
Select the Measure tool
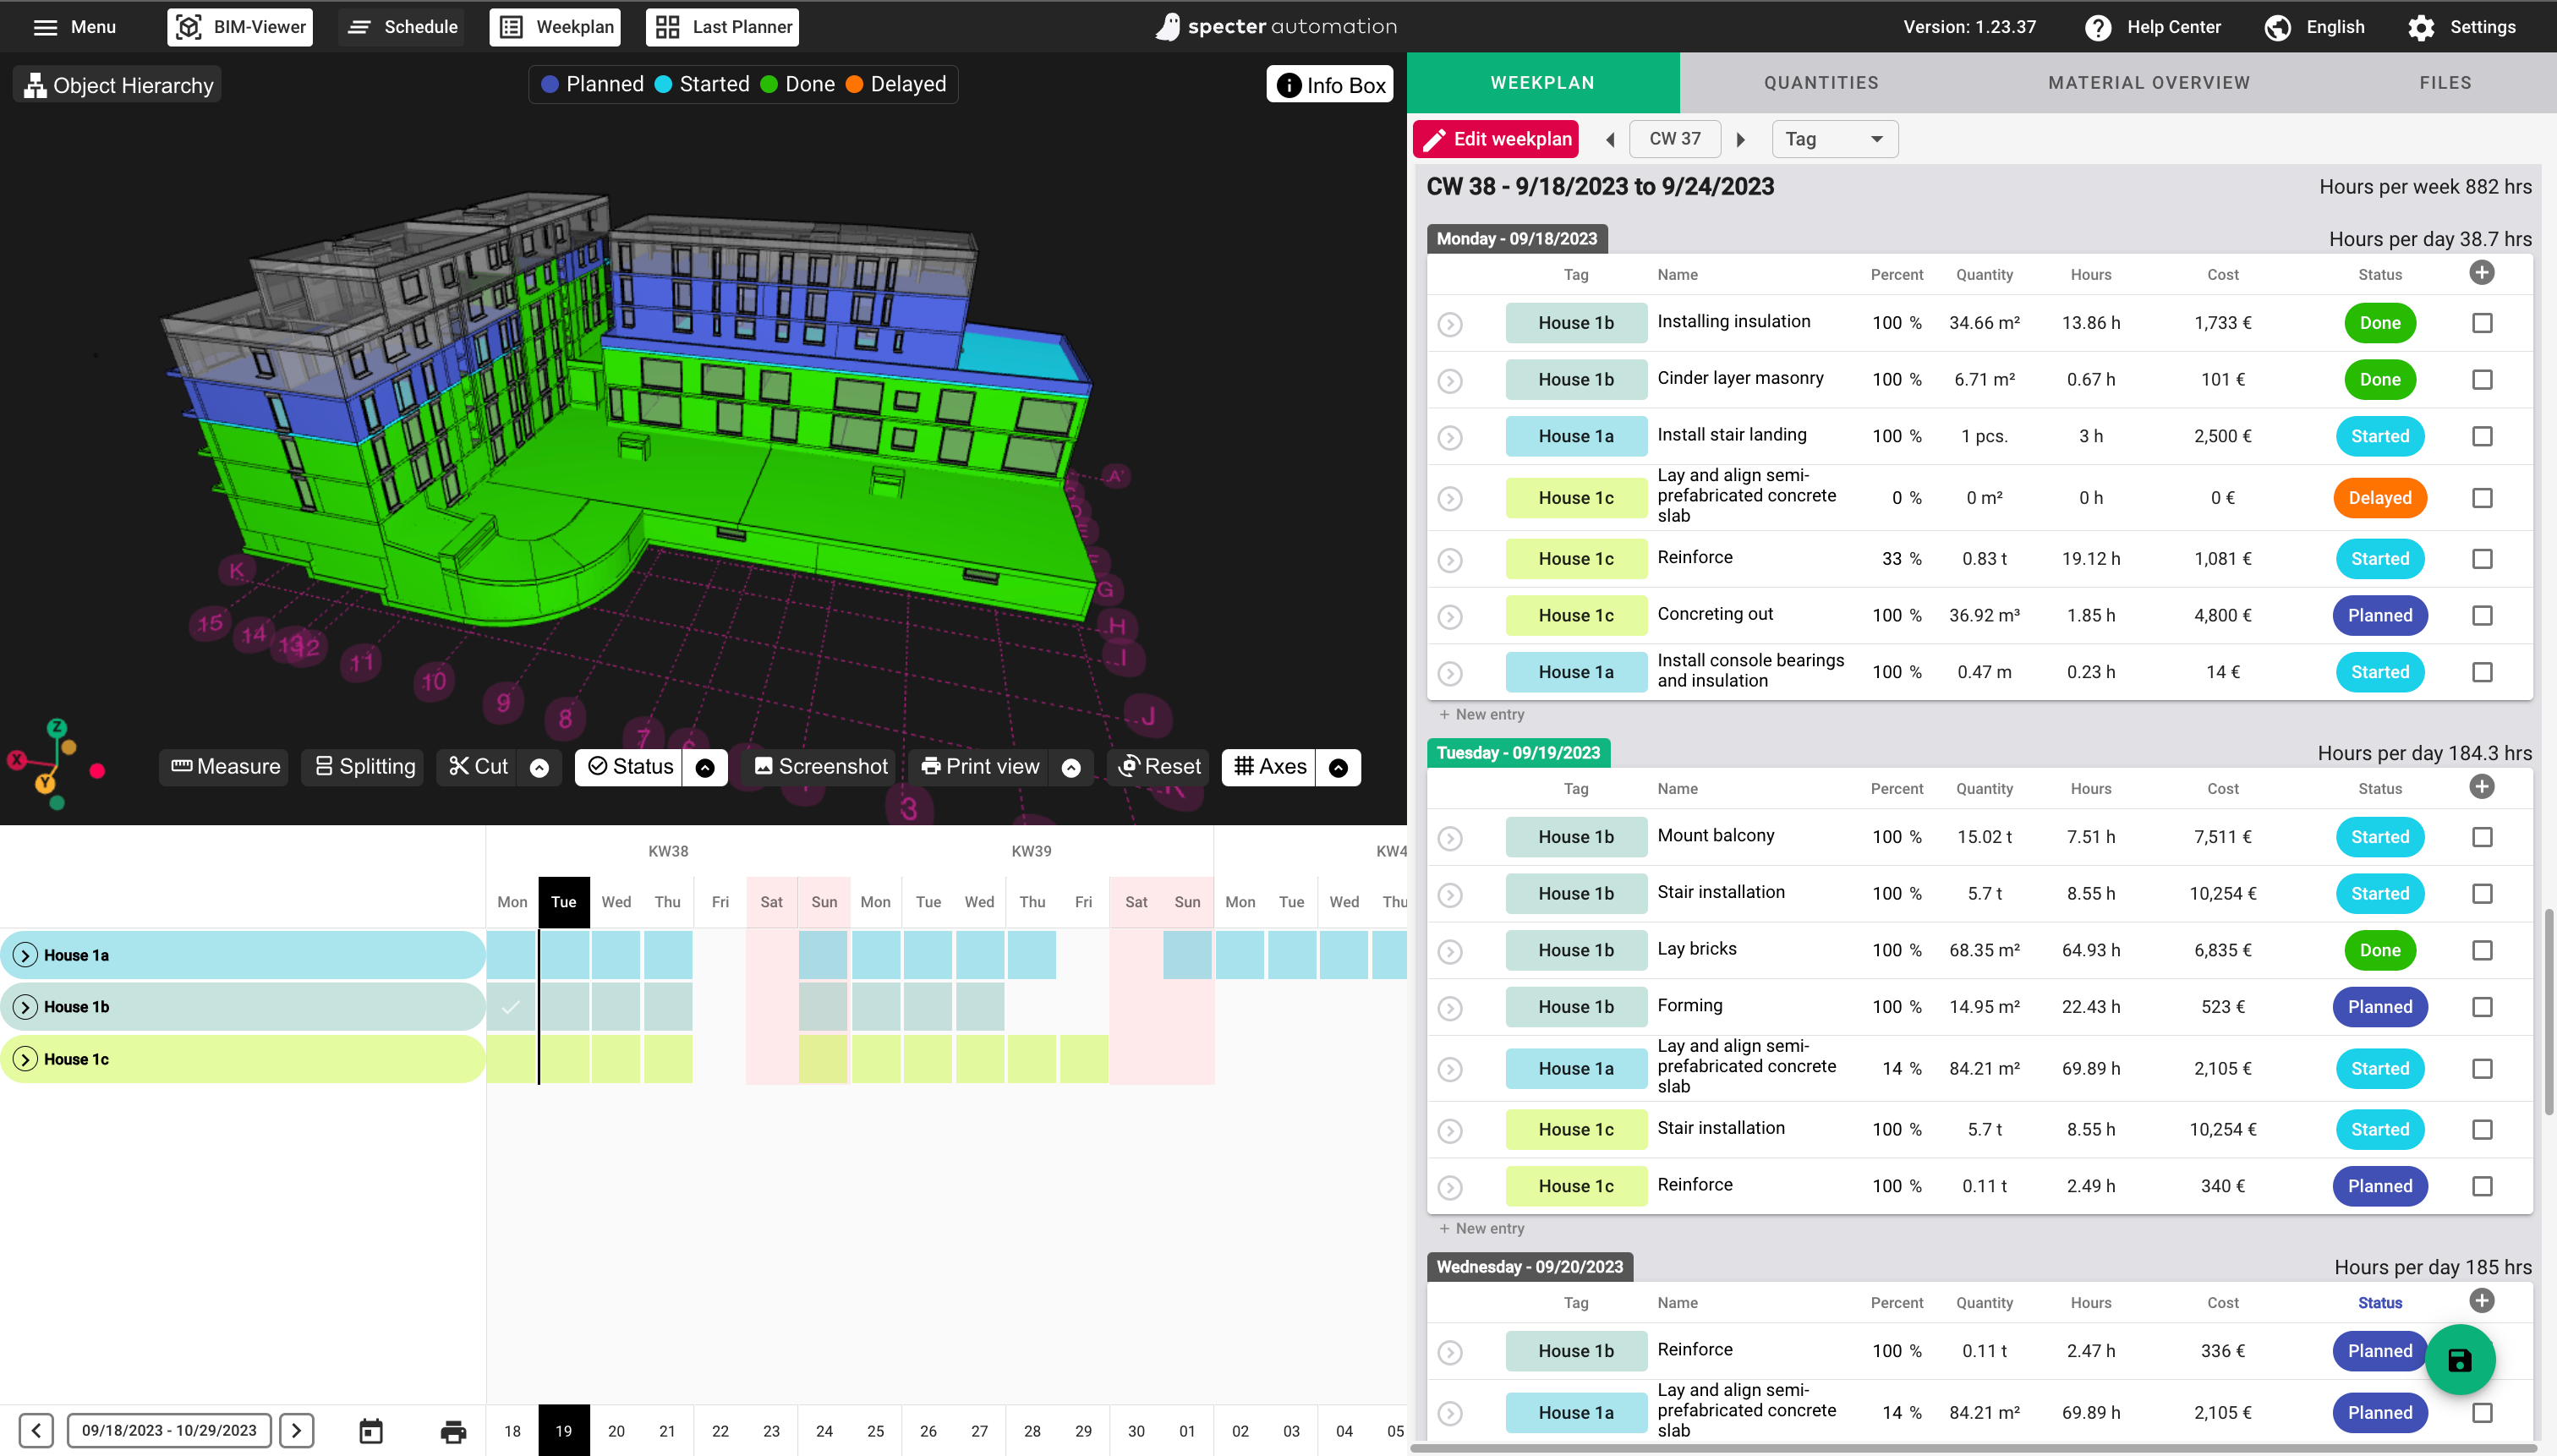click(x=225, y=767)
